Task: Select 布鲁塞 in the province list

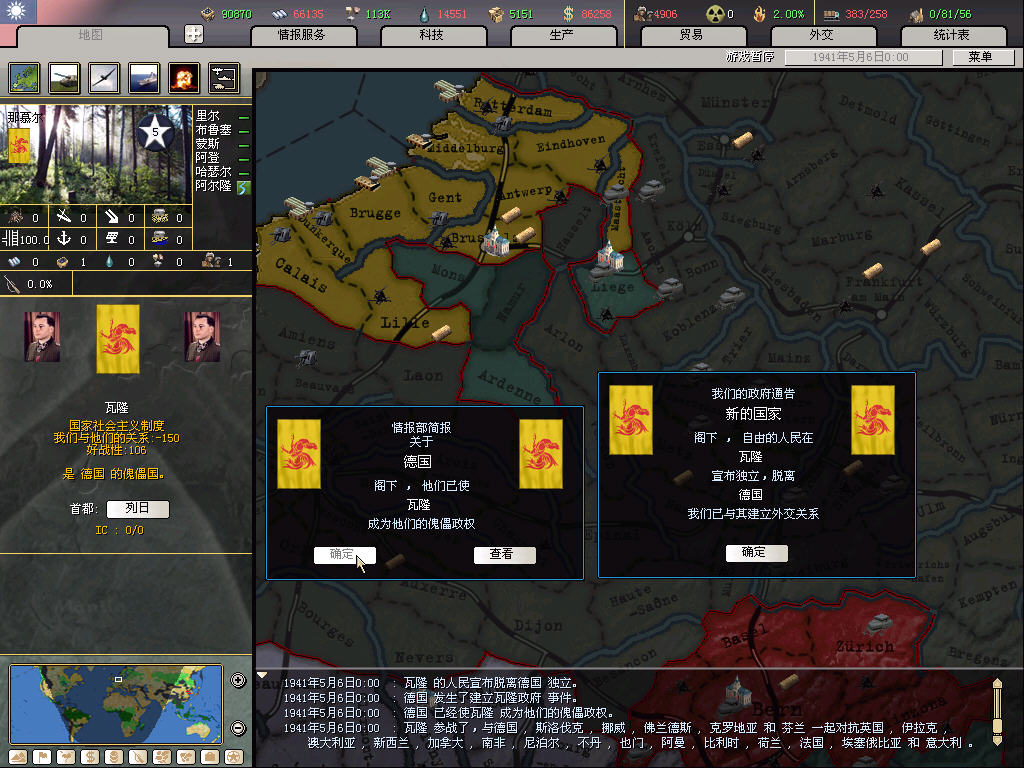Action: pyautogui.click(x=214, y=130)
